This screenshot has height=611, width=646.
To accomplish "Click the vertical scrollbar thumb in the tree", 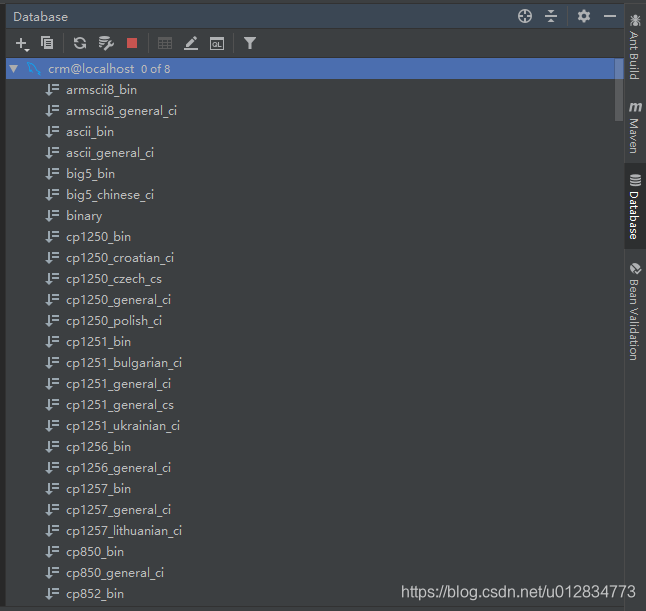I will (x=619, y=90).
